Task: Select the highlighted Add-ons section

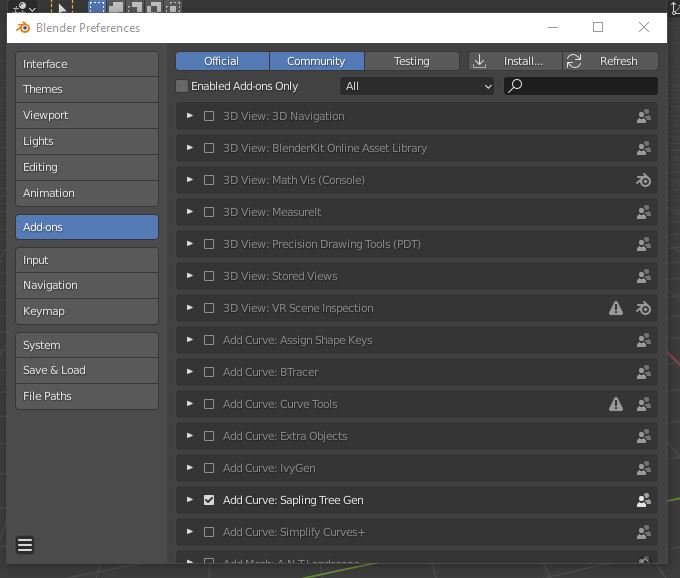Action: [87, 227]
